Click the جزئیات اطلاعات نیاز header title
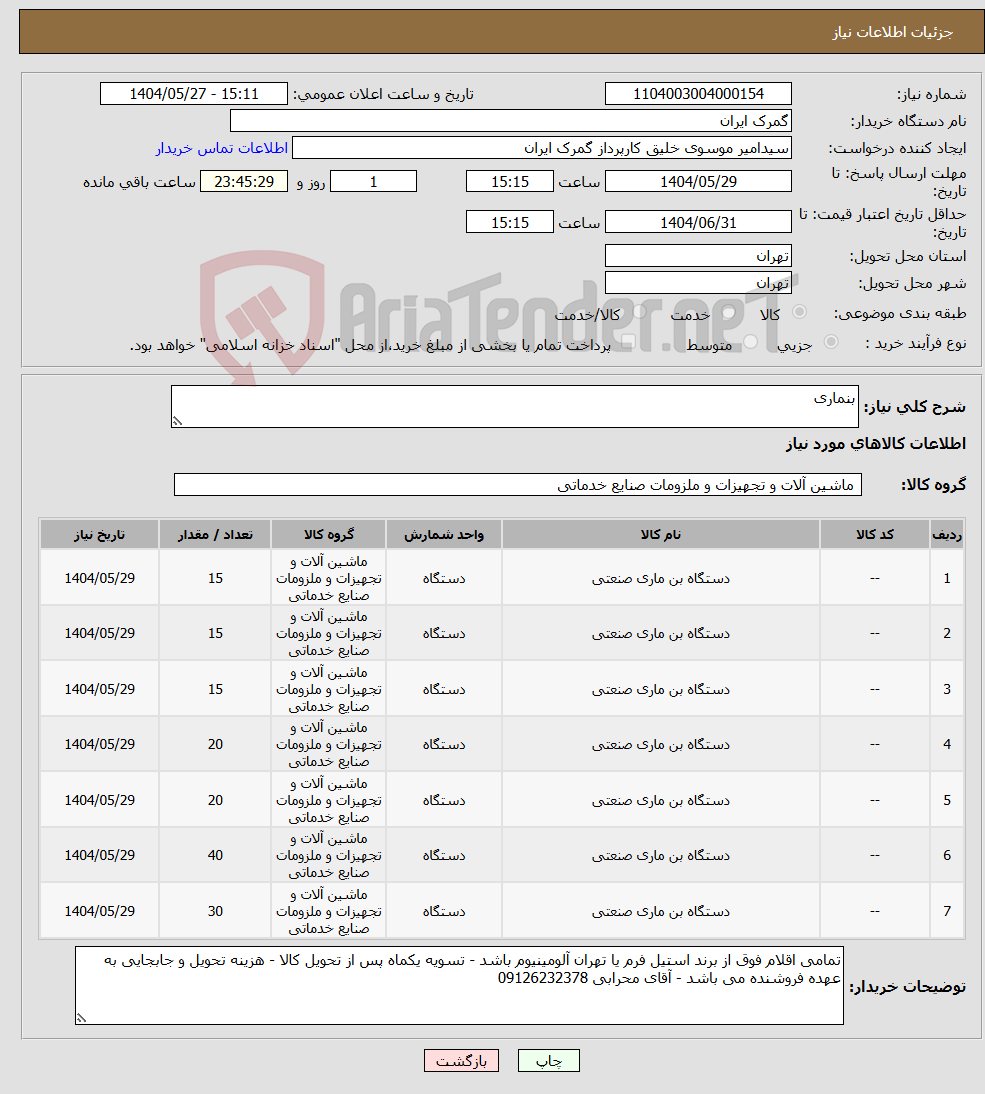Viewport: 985px width, 1094px height. tap(892, 32)
